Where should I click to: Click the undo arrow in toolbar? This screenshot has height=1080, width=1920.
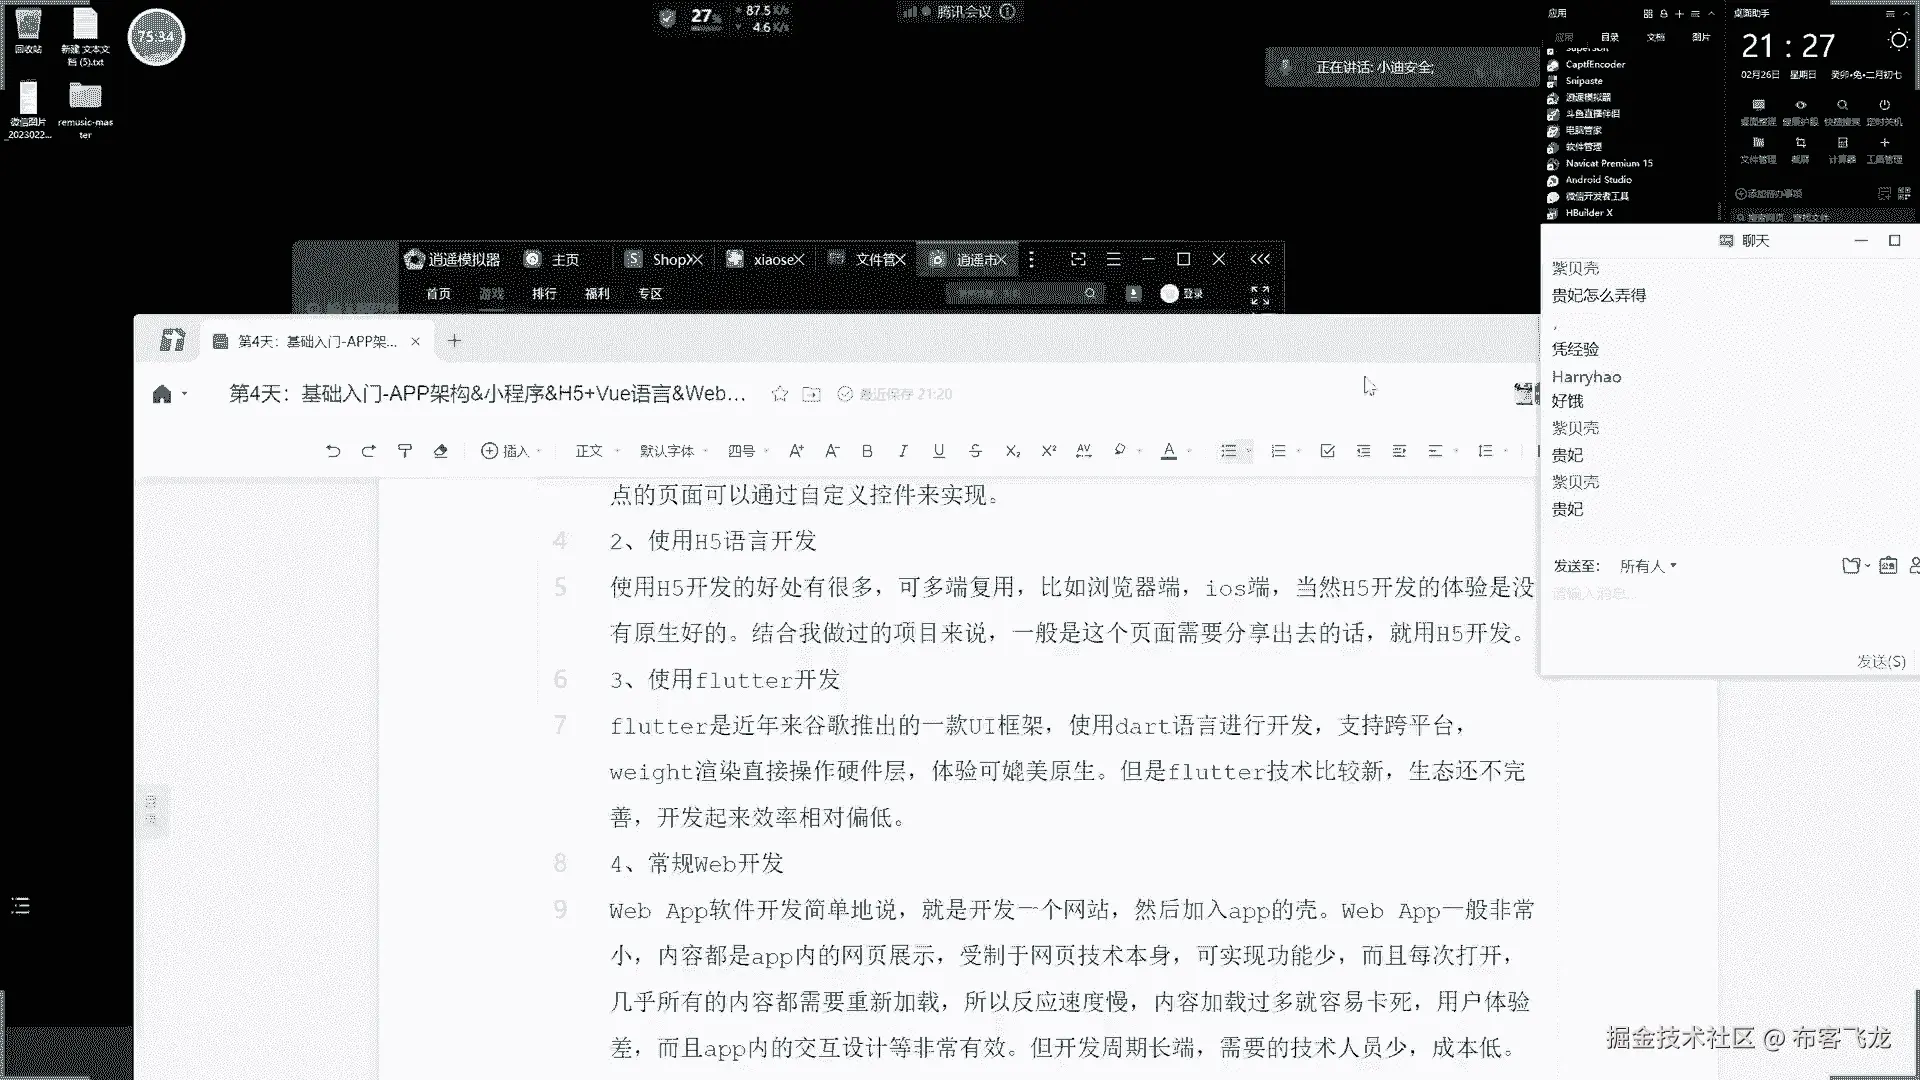[x=333, y=451]
